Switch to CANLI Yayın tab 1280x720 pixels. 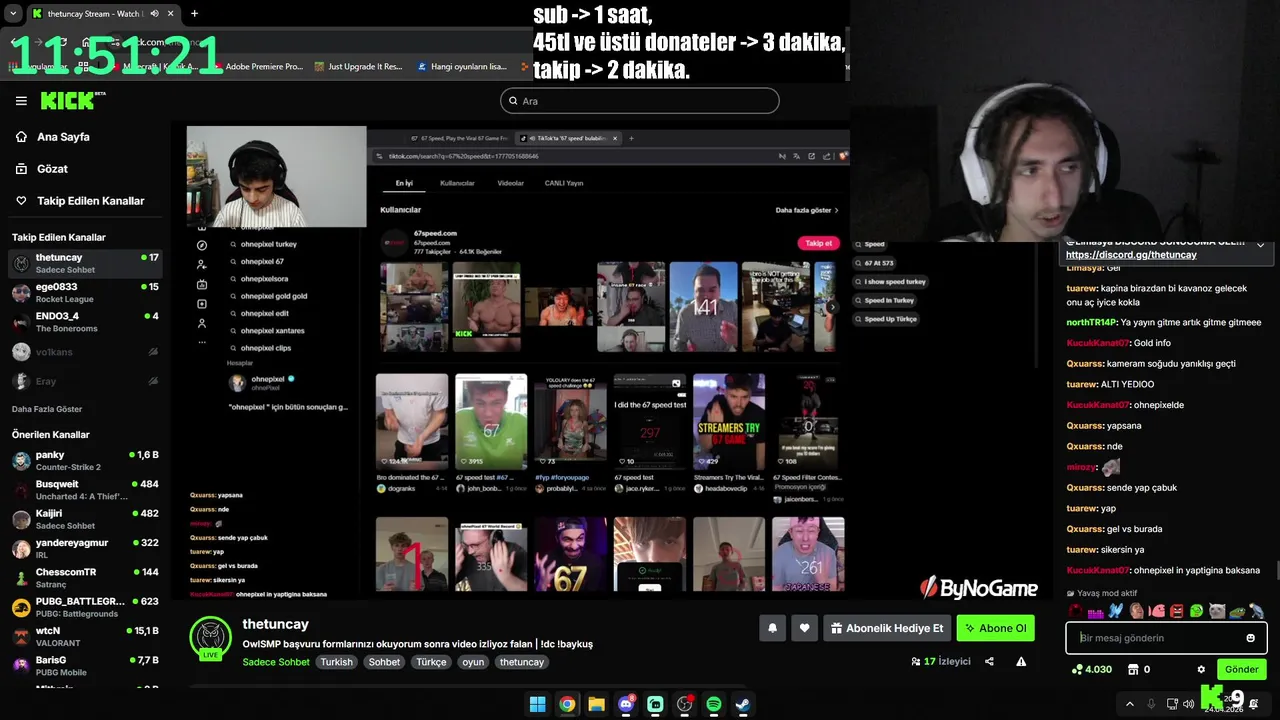coord(563,183)
